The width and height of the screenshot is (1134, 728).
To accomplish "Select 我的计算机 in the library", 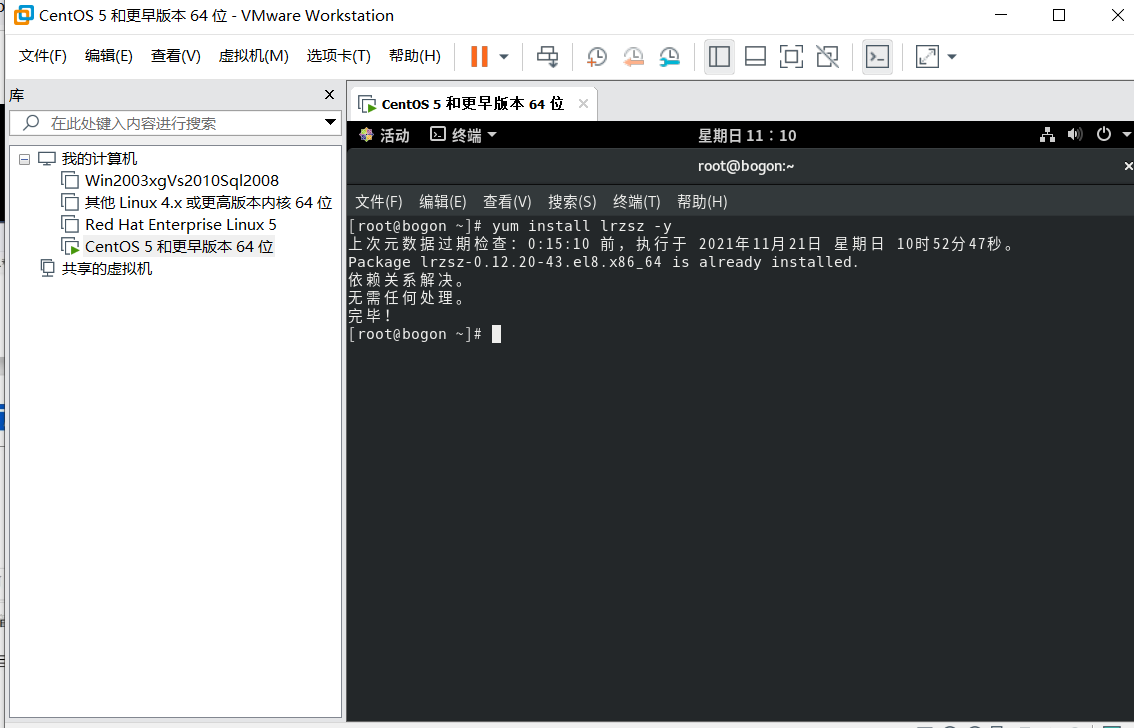I will 99,158.
